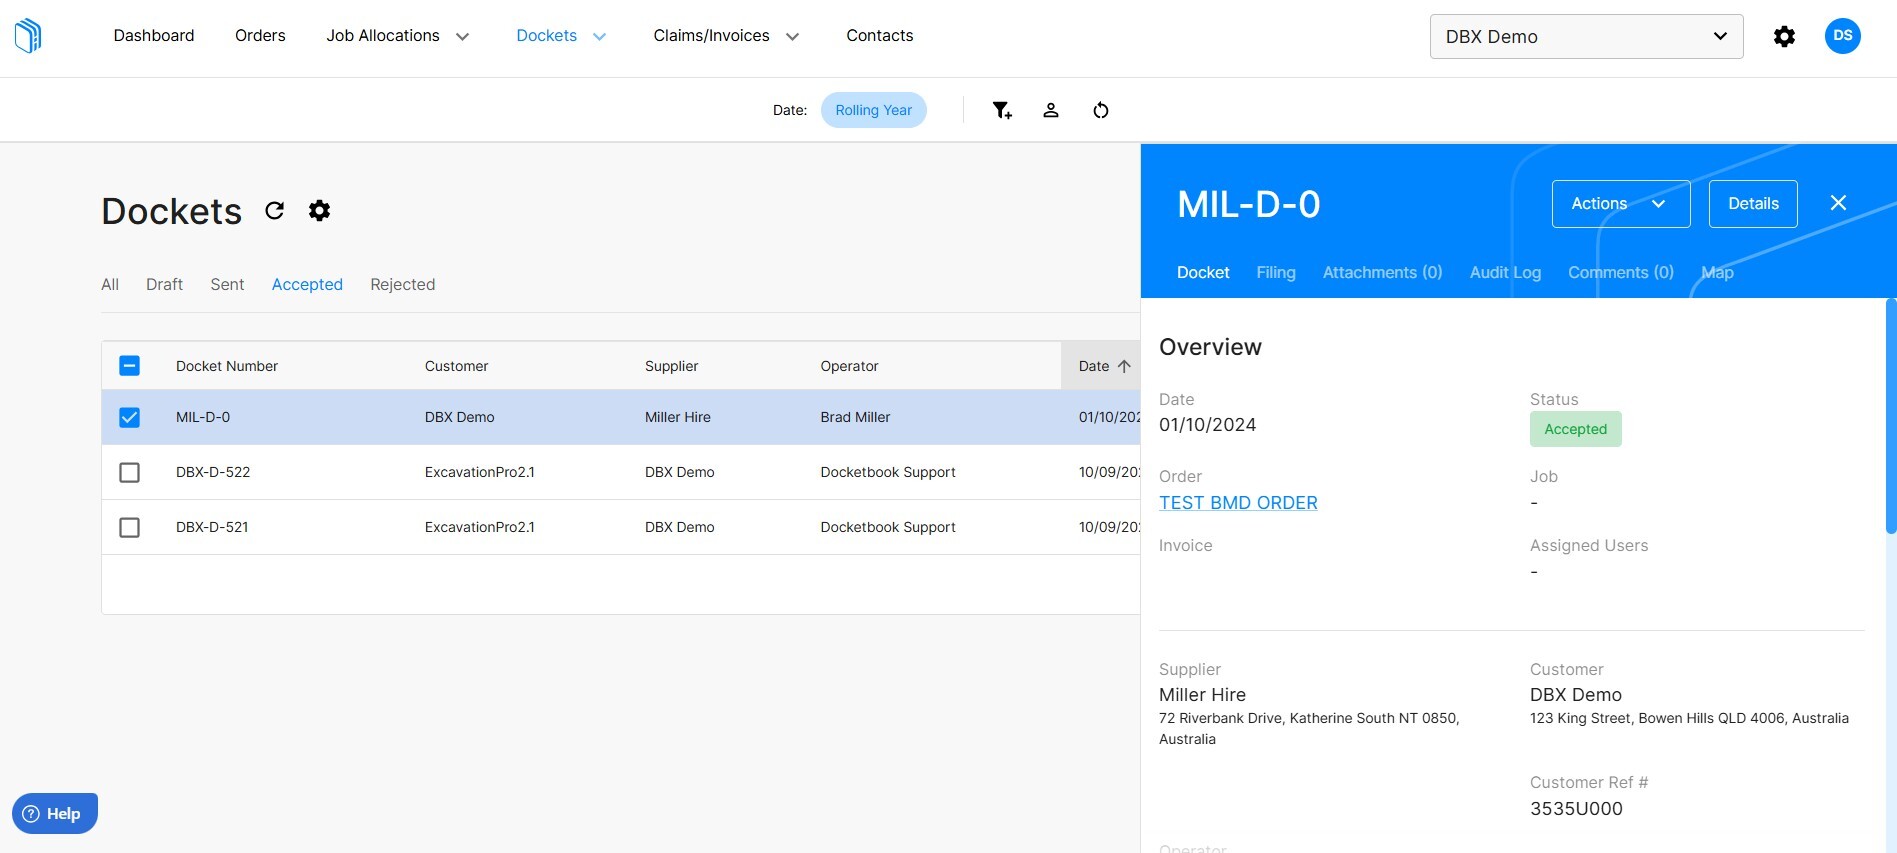This screenshot has width=1897, height=853.
Task: Switch to the Rejected tab
Action: coord(402,285)
